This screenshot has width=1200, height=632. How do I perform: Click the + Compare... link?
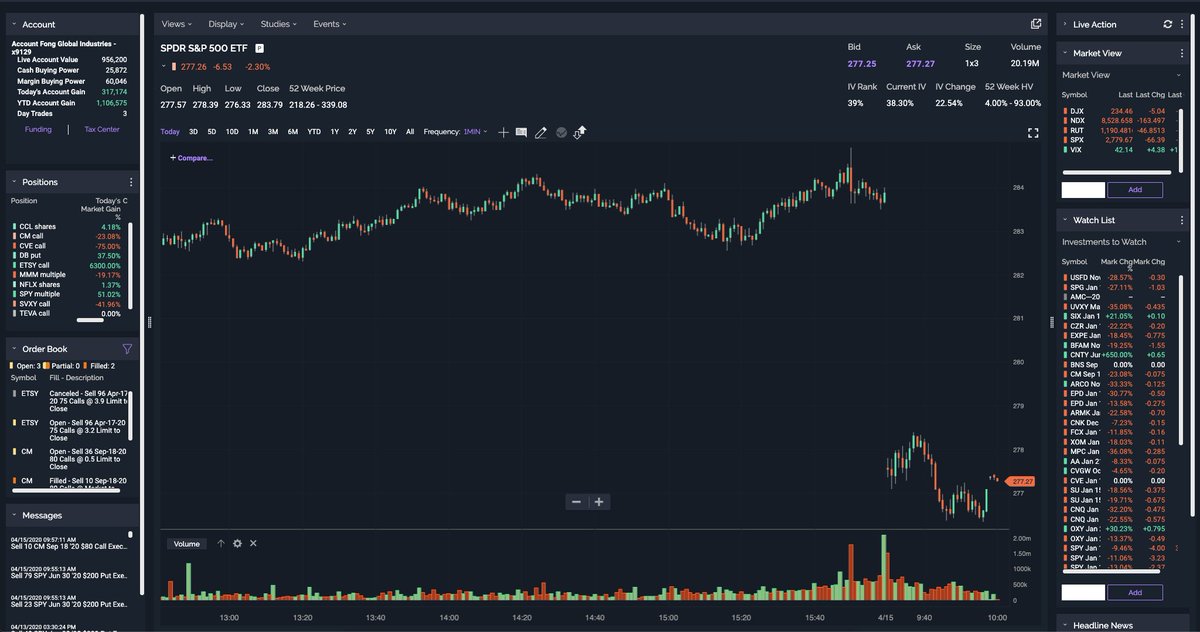click(191, 157)
